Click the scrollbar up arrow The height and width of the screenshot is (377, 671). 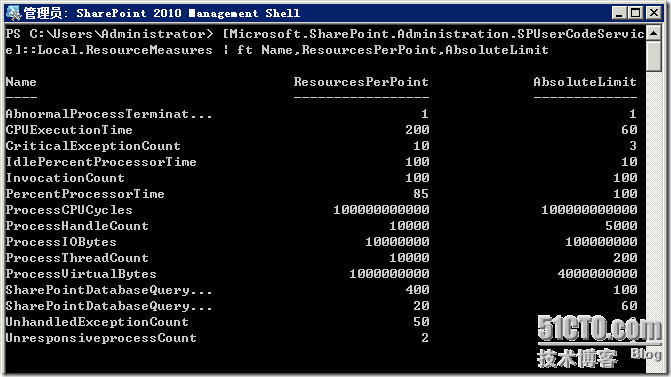point(653,33)
